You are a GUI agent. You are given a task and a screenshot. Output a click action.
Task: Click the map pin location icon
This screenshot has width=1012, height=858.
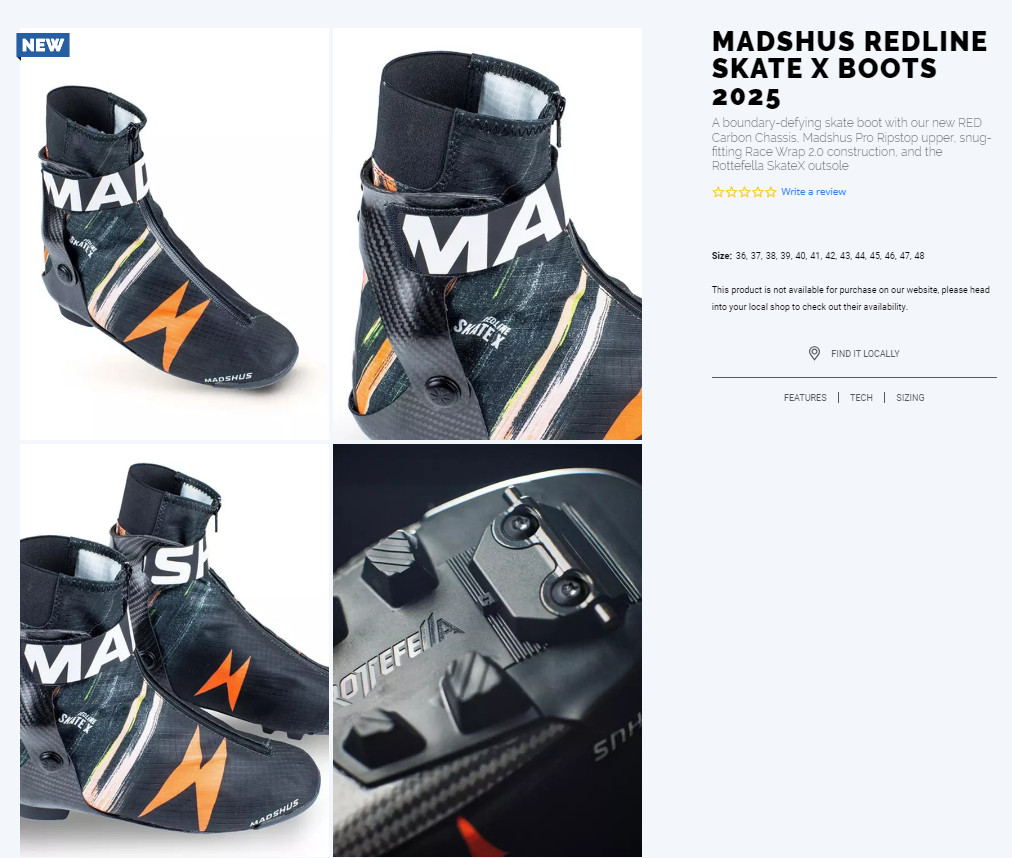coord(815,353)
